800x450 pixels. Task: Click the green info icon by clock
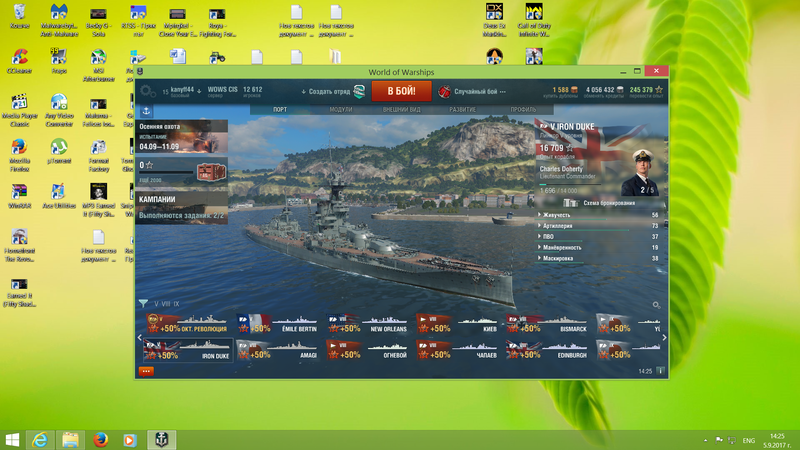(x=660, y=371)
